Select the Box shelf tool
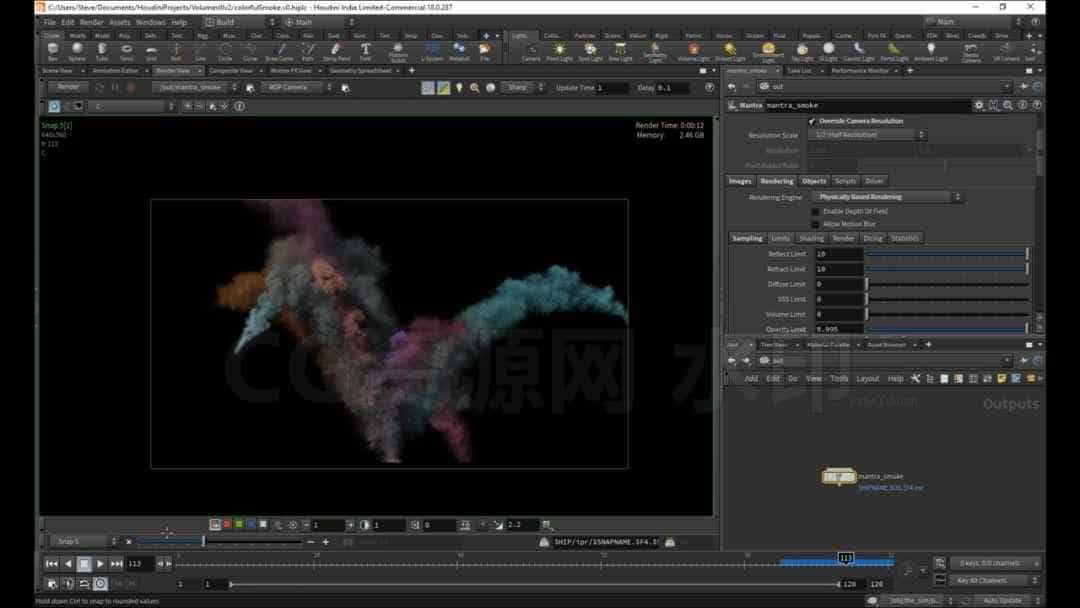 52,52
